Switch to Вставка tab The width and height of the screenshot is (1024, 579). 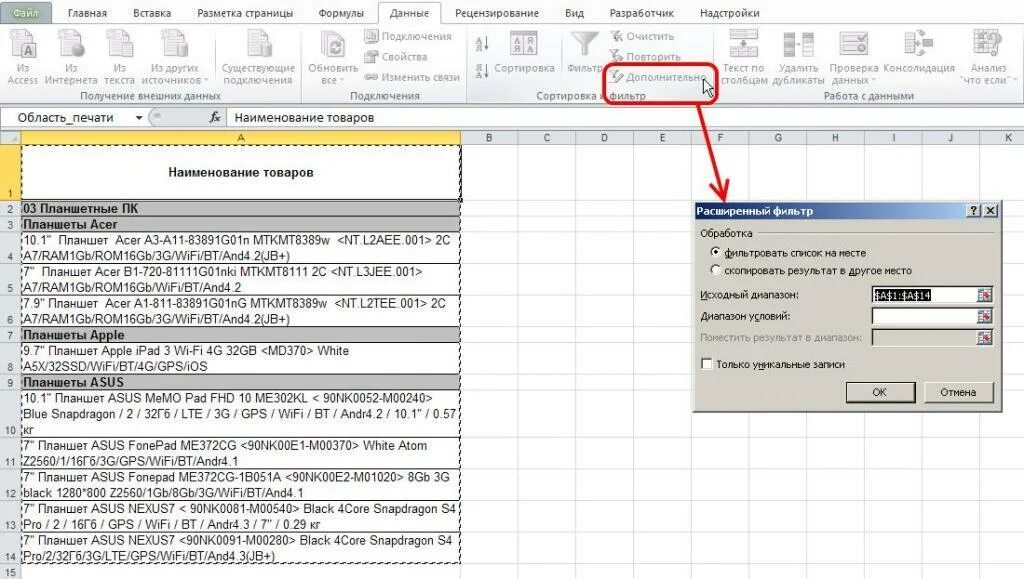pyautogui.click(x=152, y=13)
